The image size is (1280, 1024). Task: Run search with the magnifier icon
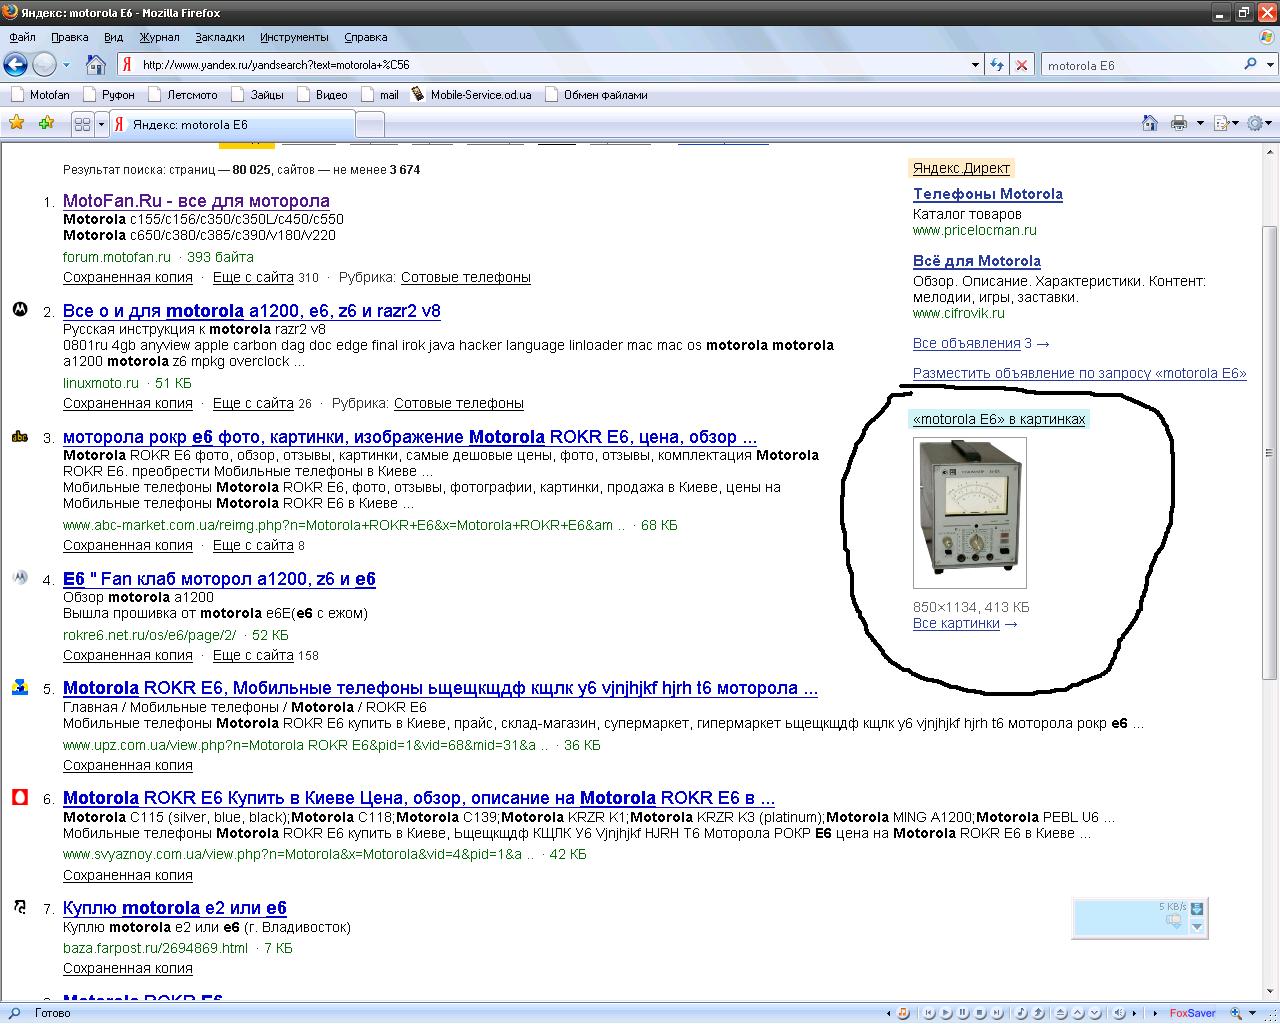[1250, 64]
